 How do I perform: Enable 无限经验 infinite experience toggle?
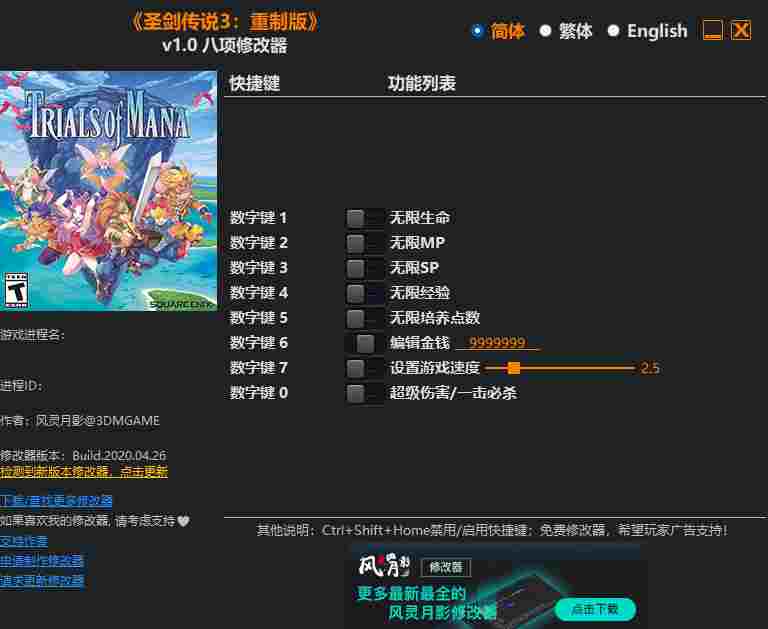[x=364, y=293]
